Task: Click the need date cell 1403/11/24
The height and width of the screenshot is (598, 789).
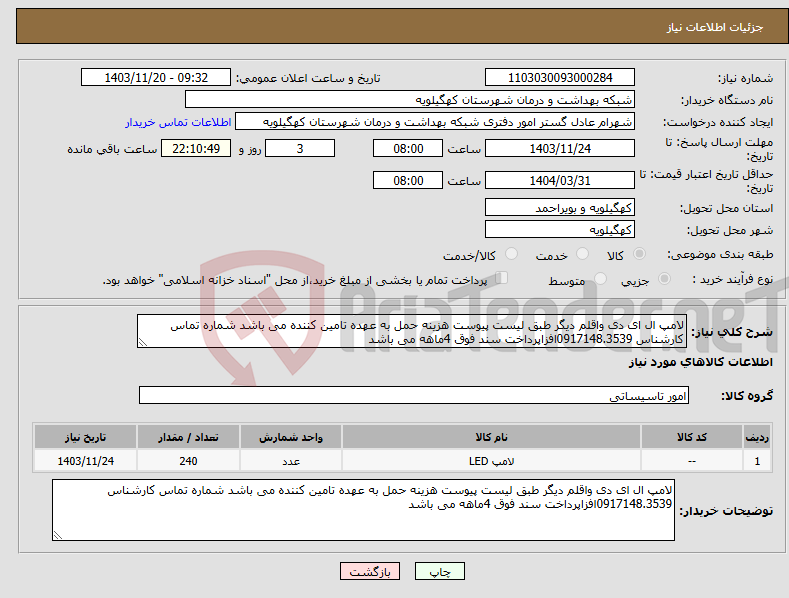Action: click(x=86, y=461)
